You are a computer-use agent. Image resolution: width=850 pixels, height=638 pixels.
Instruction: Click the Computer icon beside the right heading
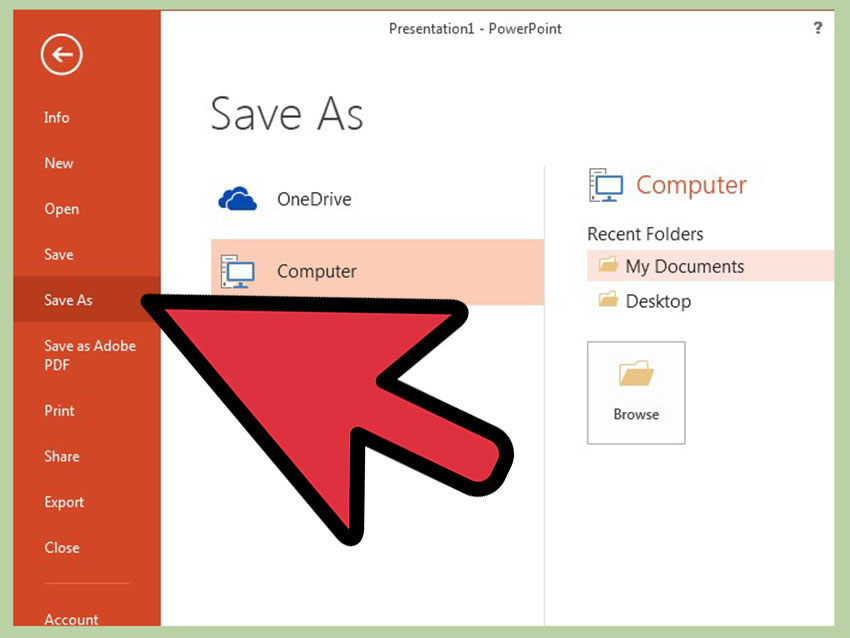point(606,185)
